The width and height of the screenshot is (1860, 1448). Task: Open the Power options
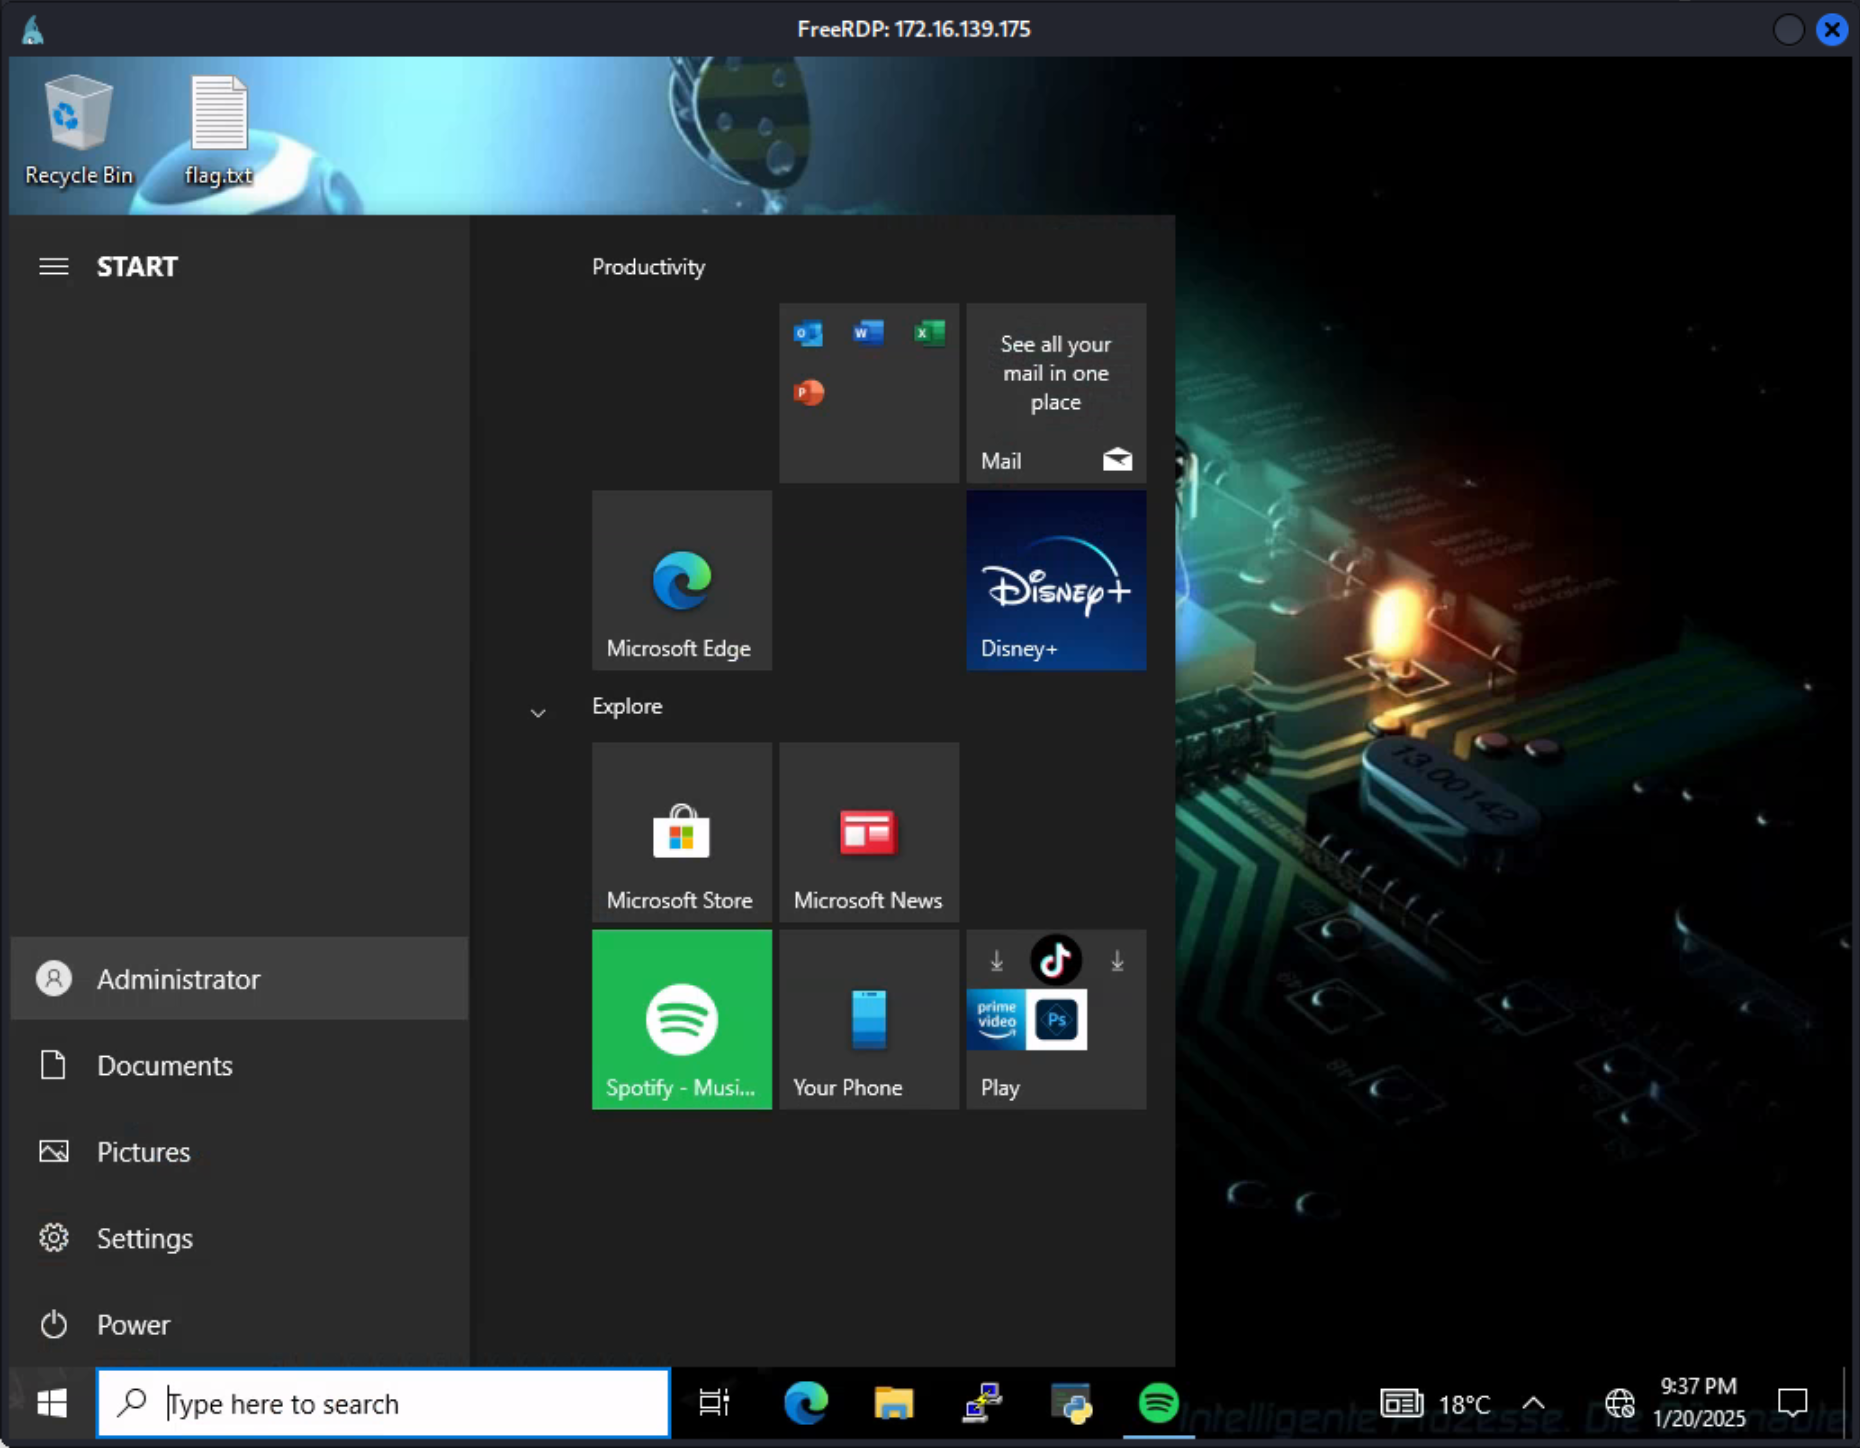tap(240, 1325)
